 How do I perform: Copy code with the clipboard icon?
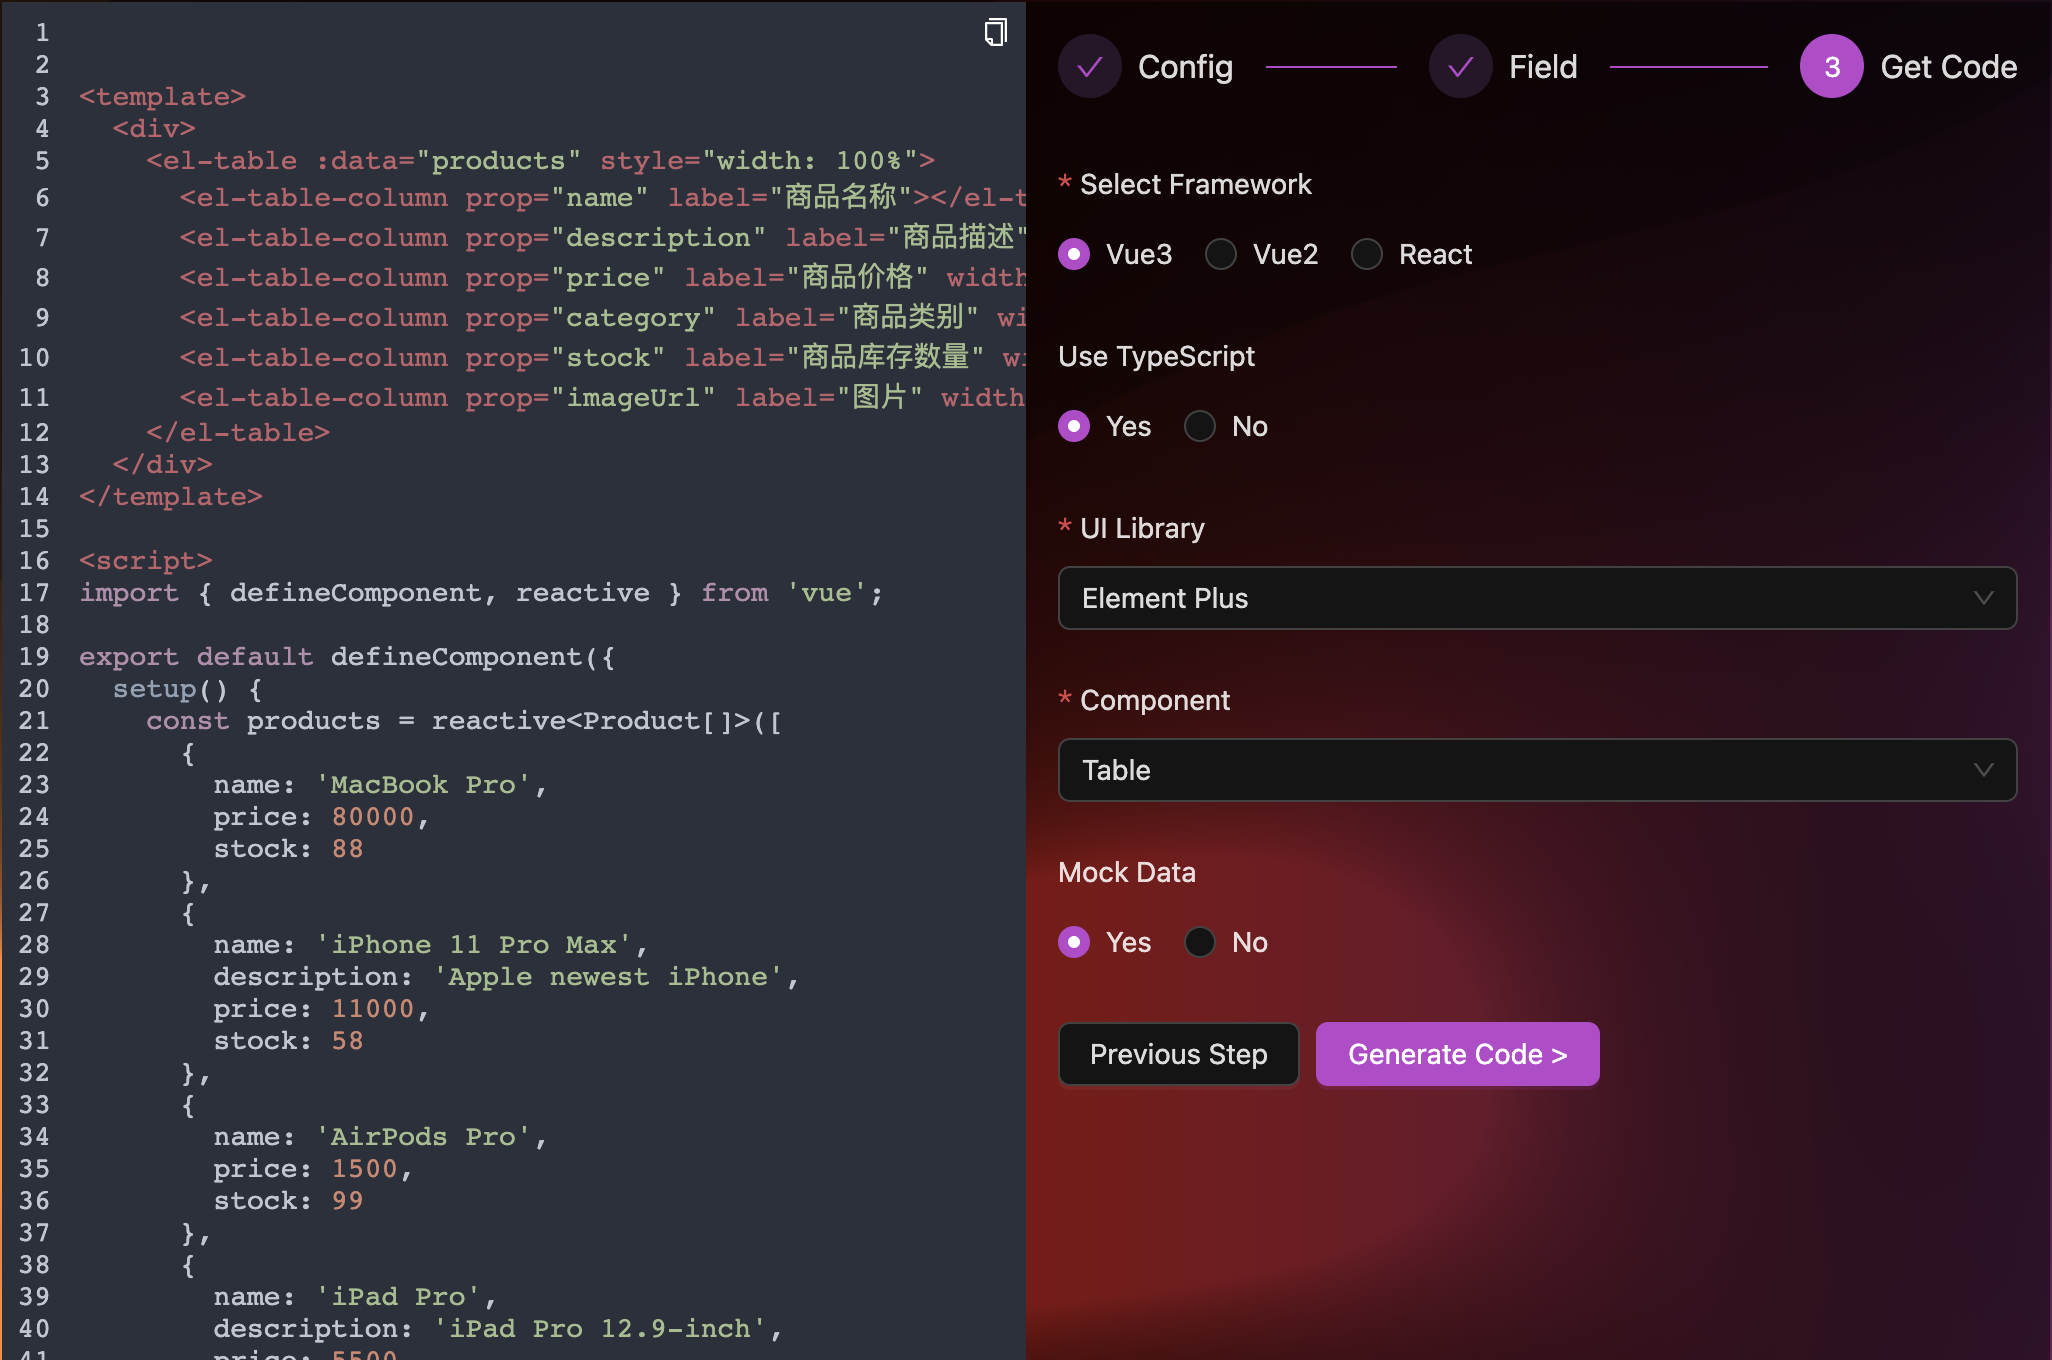pyautogui.click(x=995, y=32)
